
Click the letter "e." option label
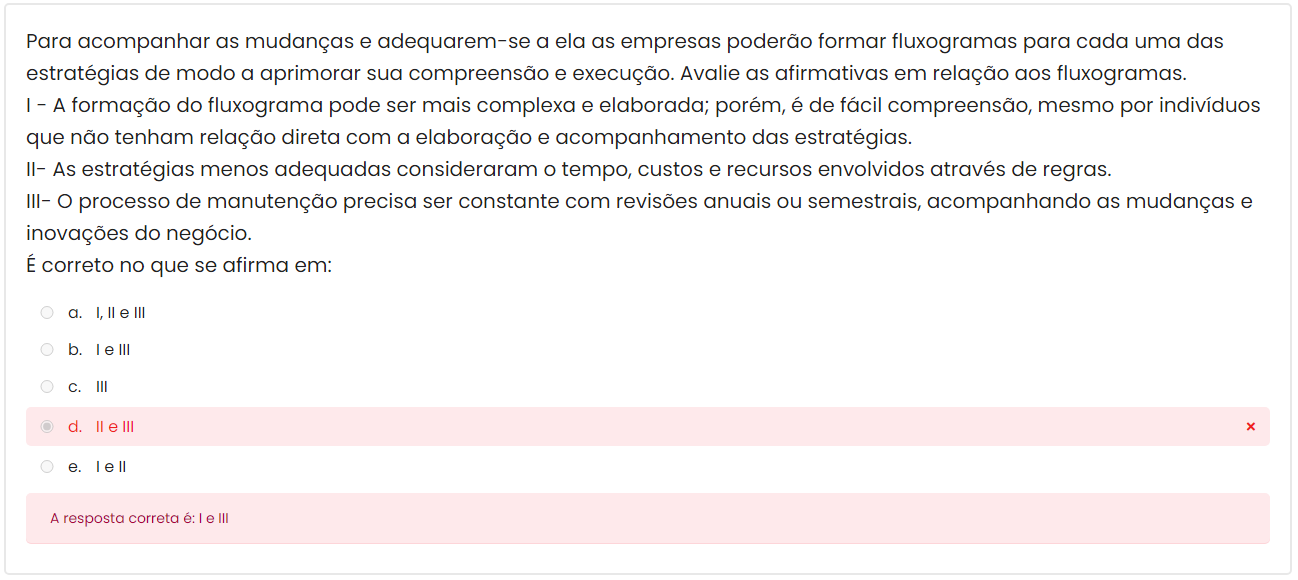click(x=75, y=467)
